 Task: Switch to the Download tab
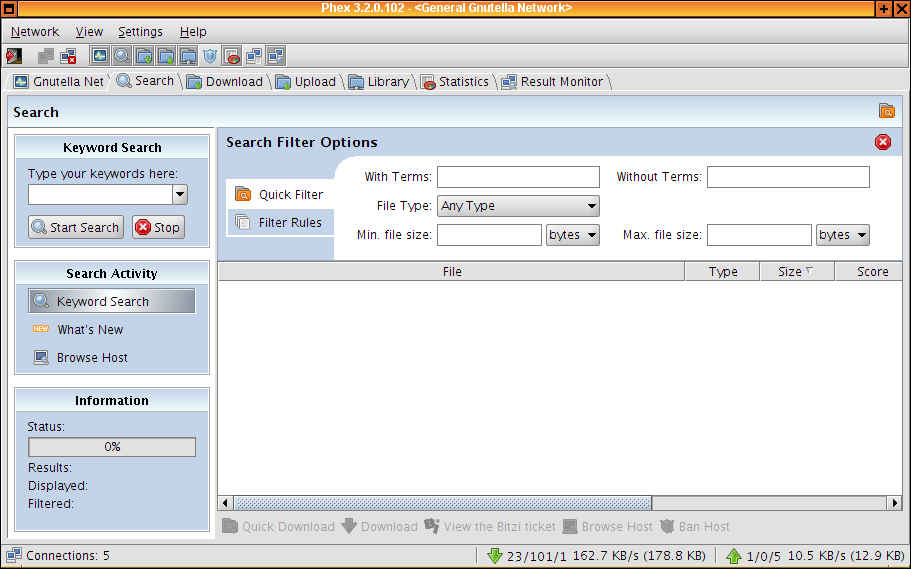(225, 82)
